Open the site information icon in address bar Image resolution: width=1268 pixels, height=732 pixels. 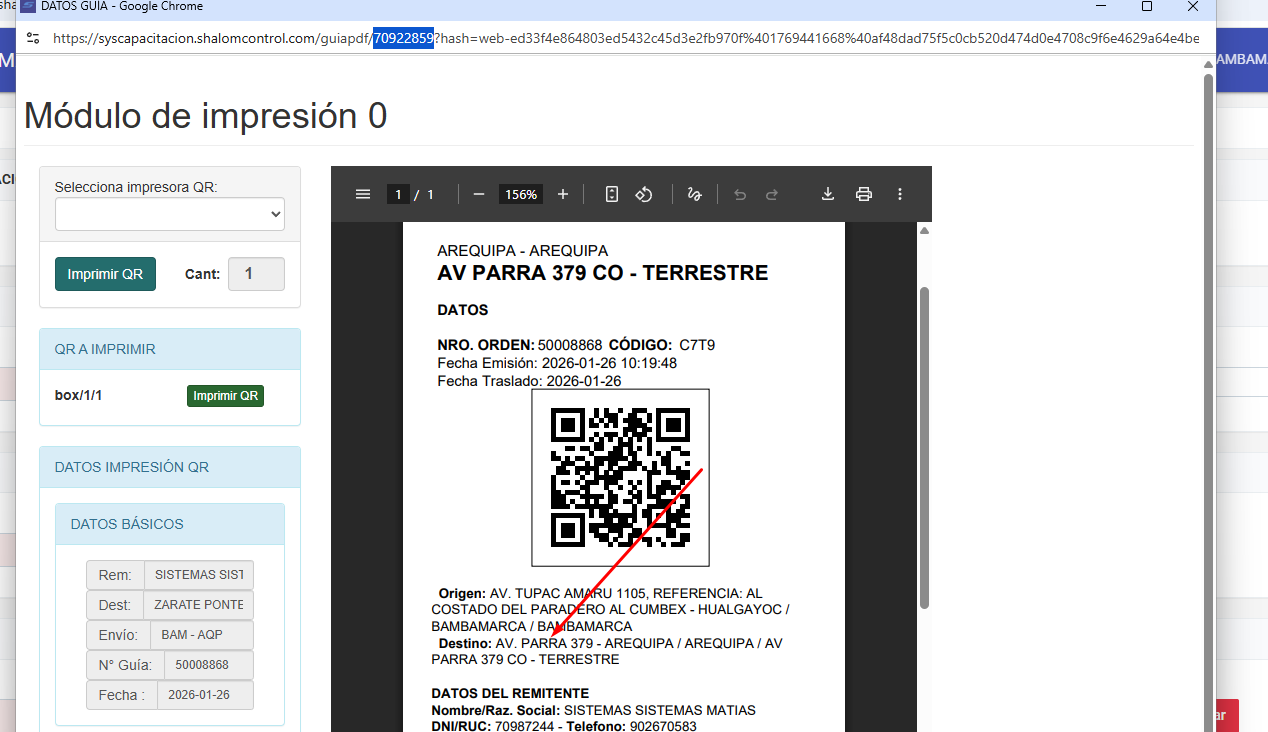click(33, 38)
